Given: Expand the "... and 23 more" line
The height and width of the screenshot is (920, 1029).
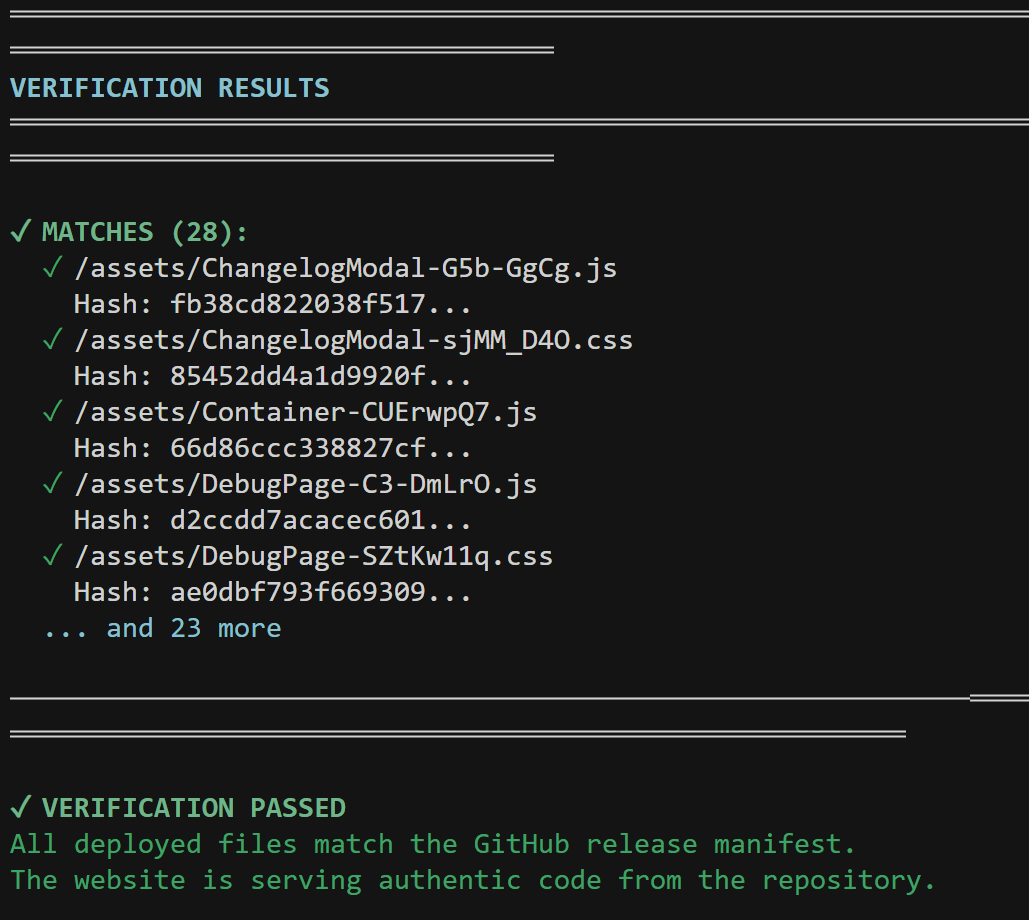Looking at the screenshot, I should click(x=162, y=628).
